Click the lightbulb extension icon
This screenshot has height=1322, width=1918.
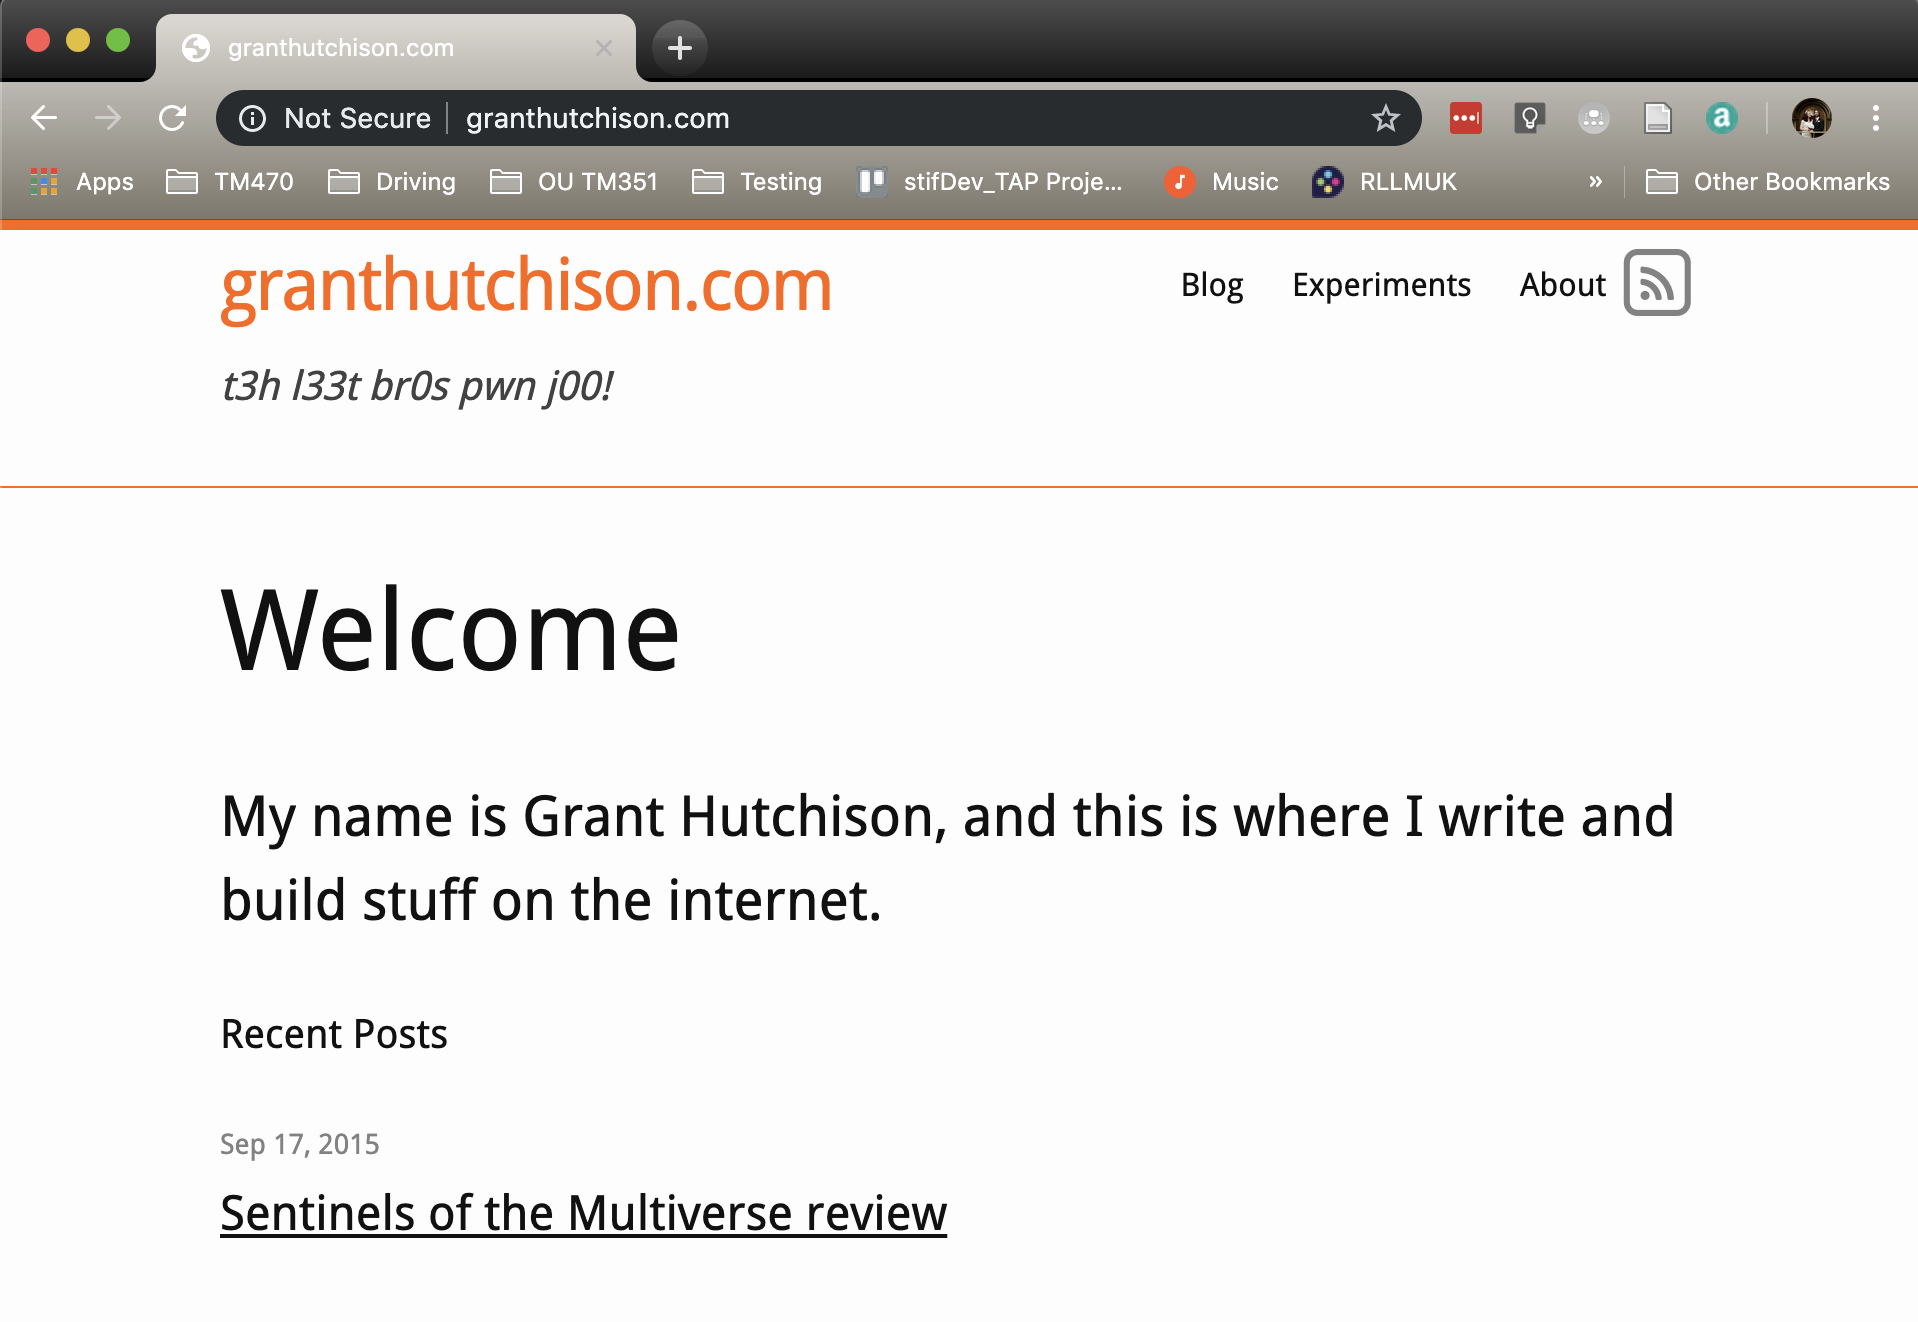pyautogui.click(x=1529, y=118)
